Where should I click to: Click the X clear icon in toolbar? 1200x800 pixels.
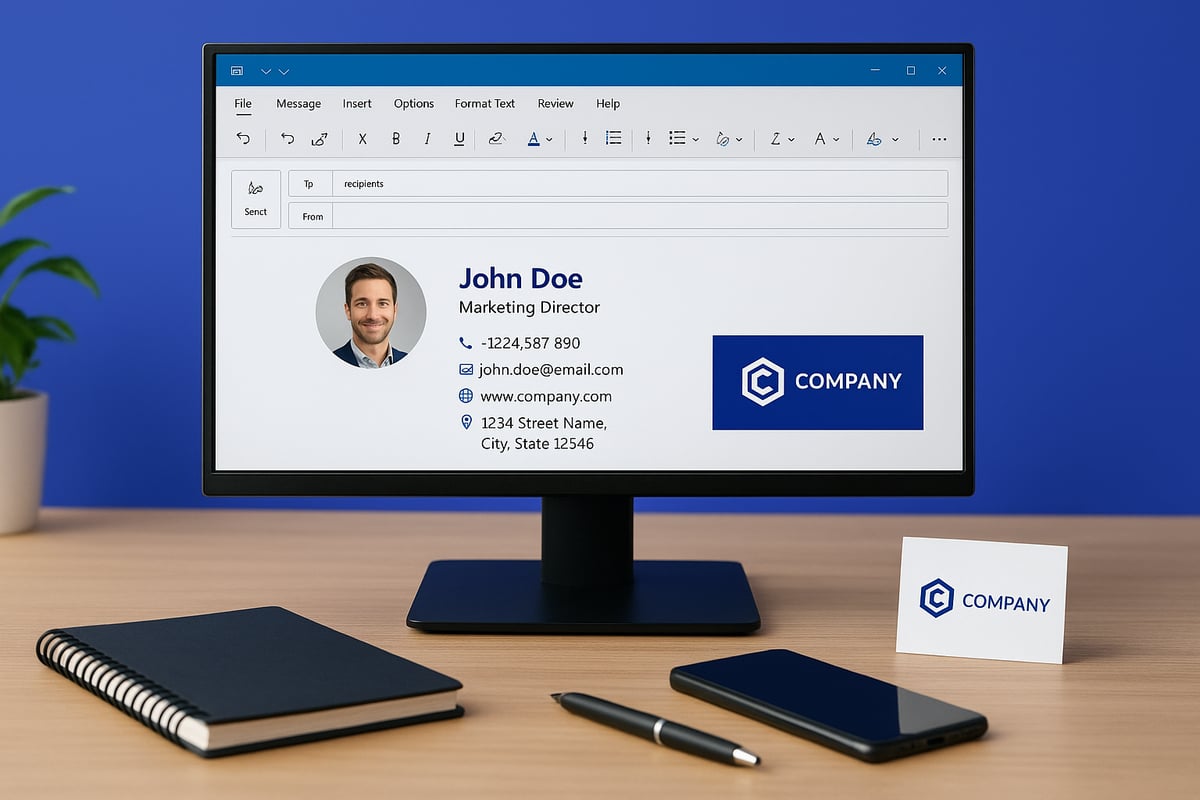(x=362, y=140)
